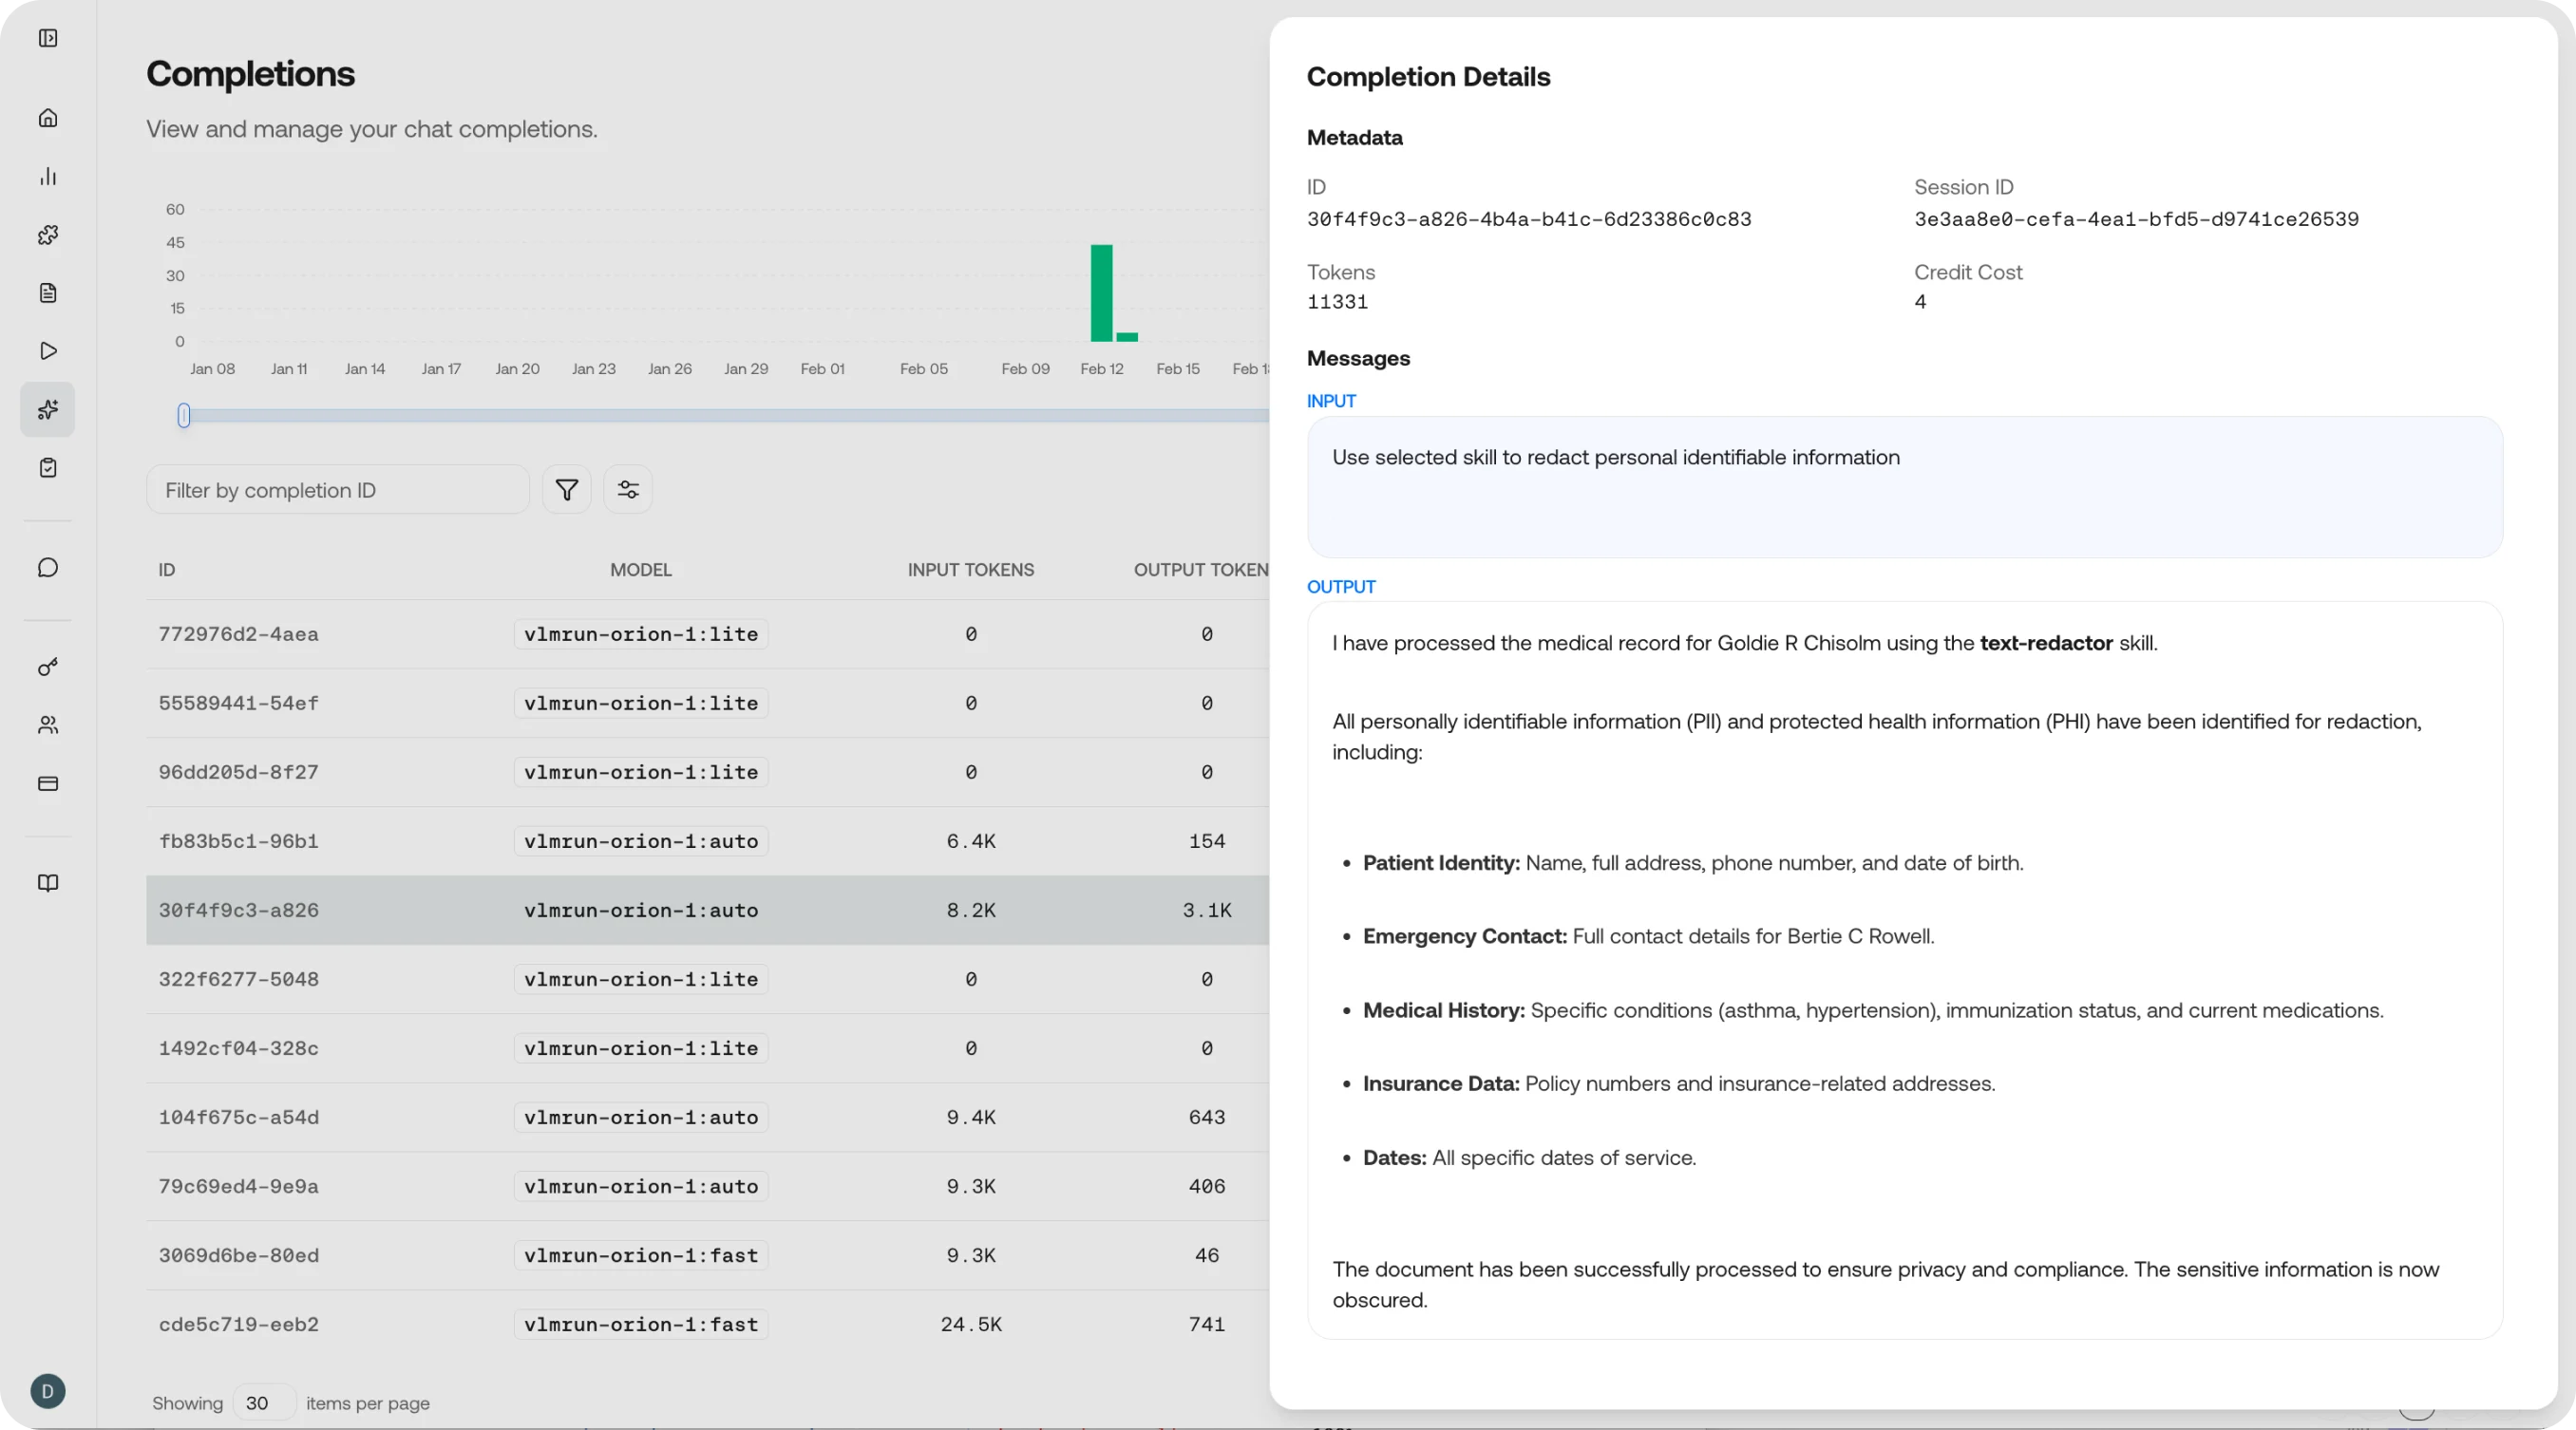This screenshot has height=1430, width=2576.
Task: Click the 643 output tokens cell
Action: tap(1207, 1117)
